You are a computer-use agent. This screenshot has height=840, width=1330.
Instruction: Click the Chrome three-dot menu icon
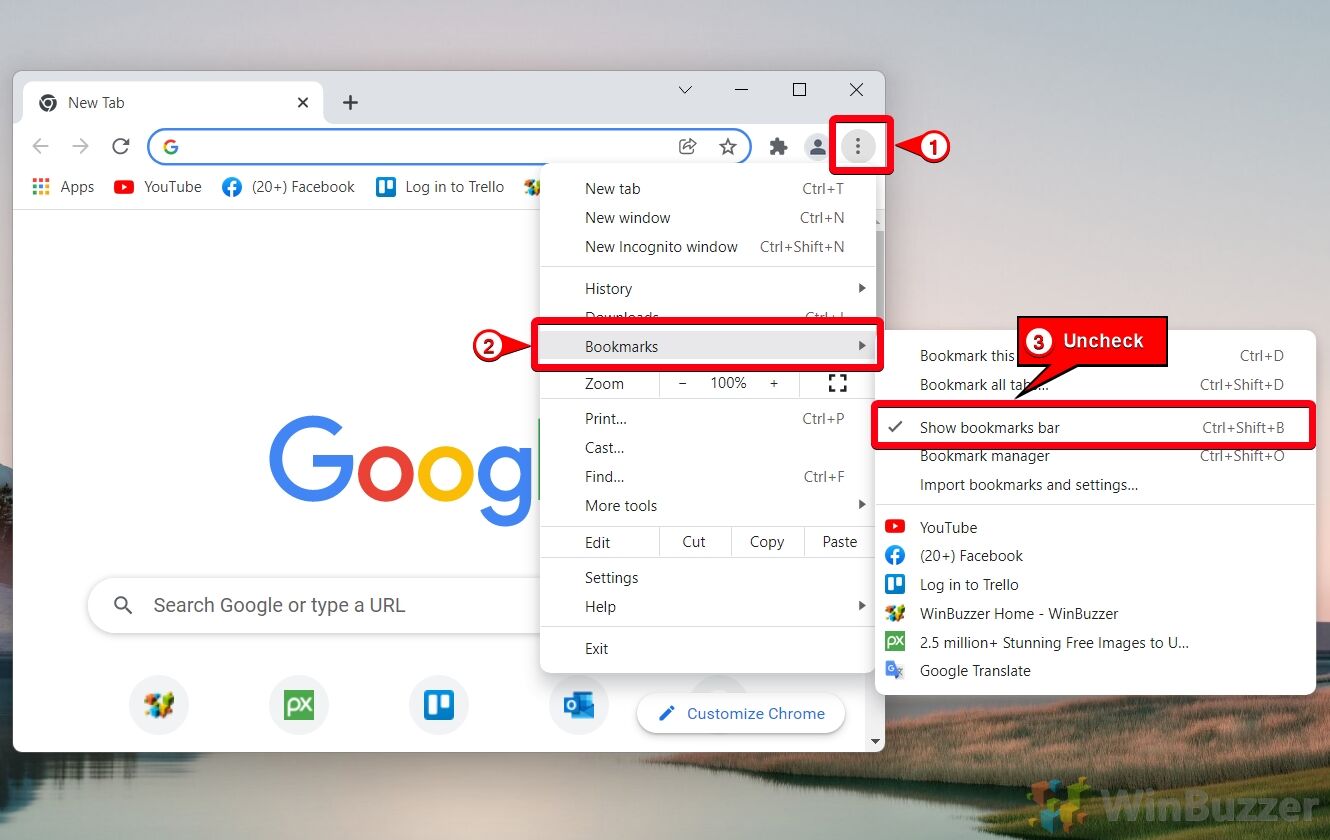pos(857,147)
